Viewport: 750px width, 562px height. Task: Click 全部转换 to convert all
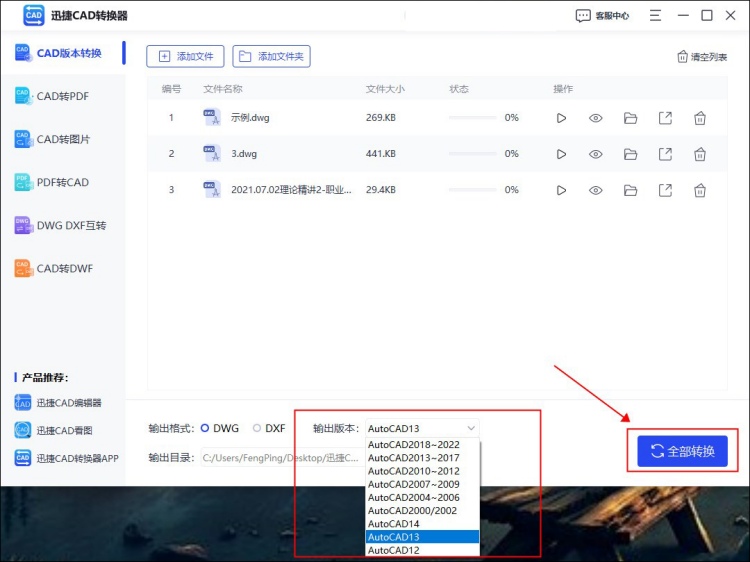[682, 451]
